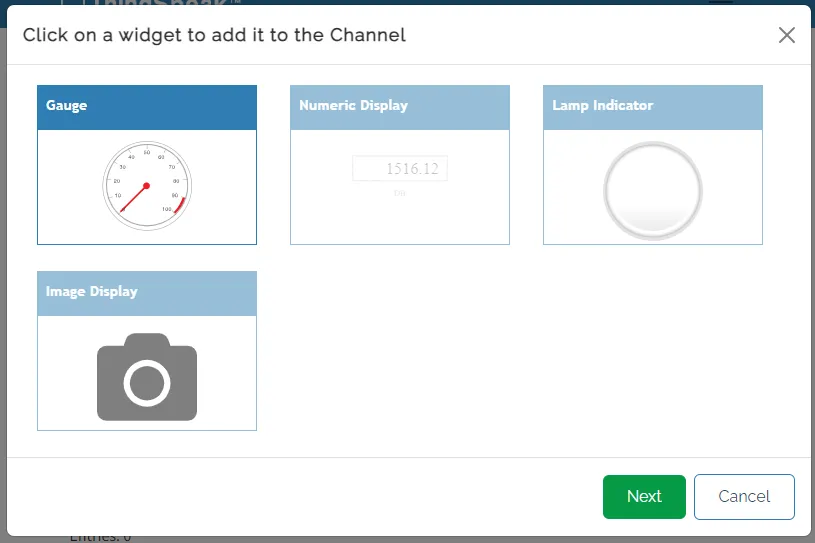
Task: Click the 1516.12 numeric value box
Action: pos(399,169)
